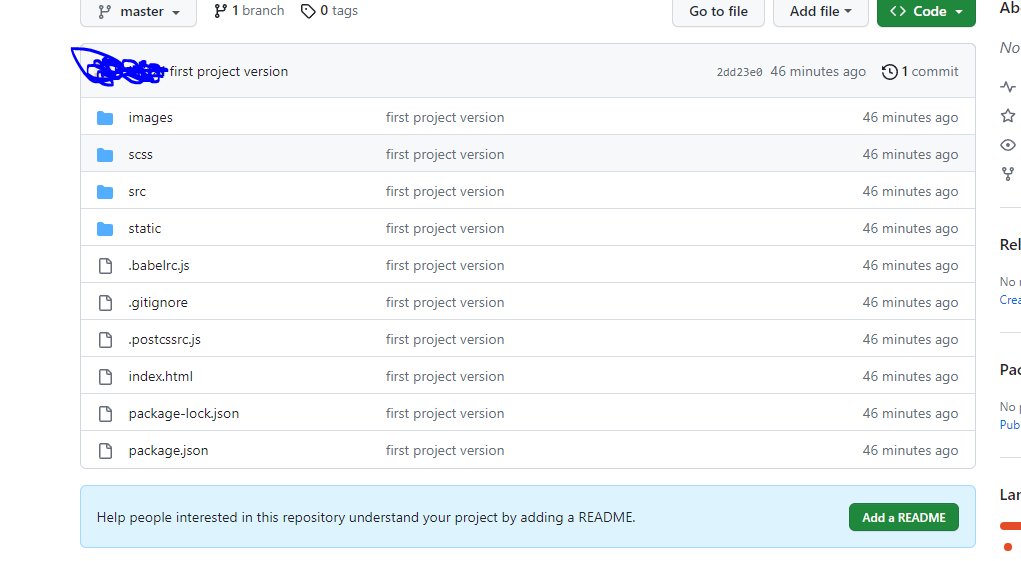Open the package.json file
1021x561 pixels.
(x=169, y=451)
